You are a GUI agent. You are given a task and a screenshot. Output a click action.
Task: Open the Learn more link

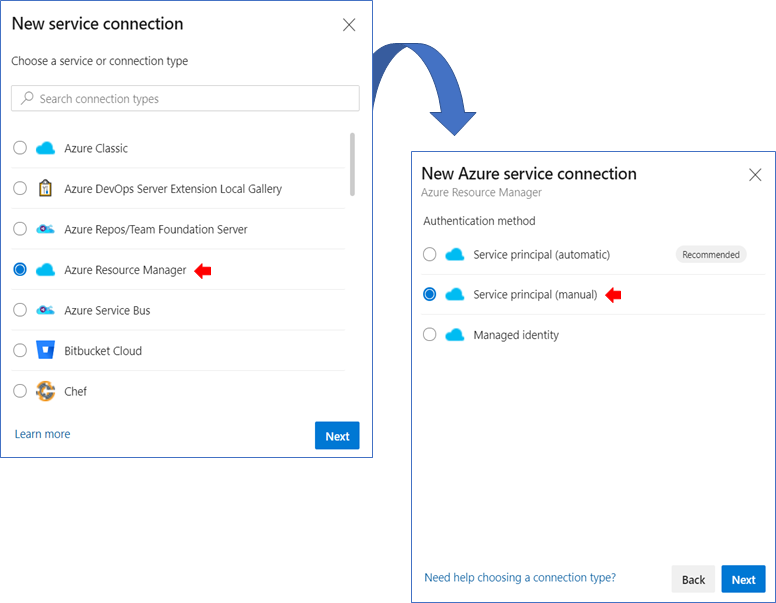pyautogui.click(x=43, y=434)
